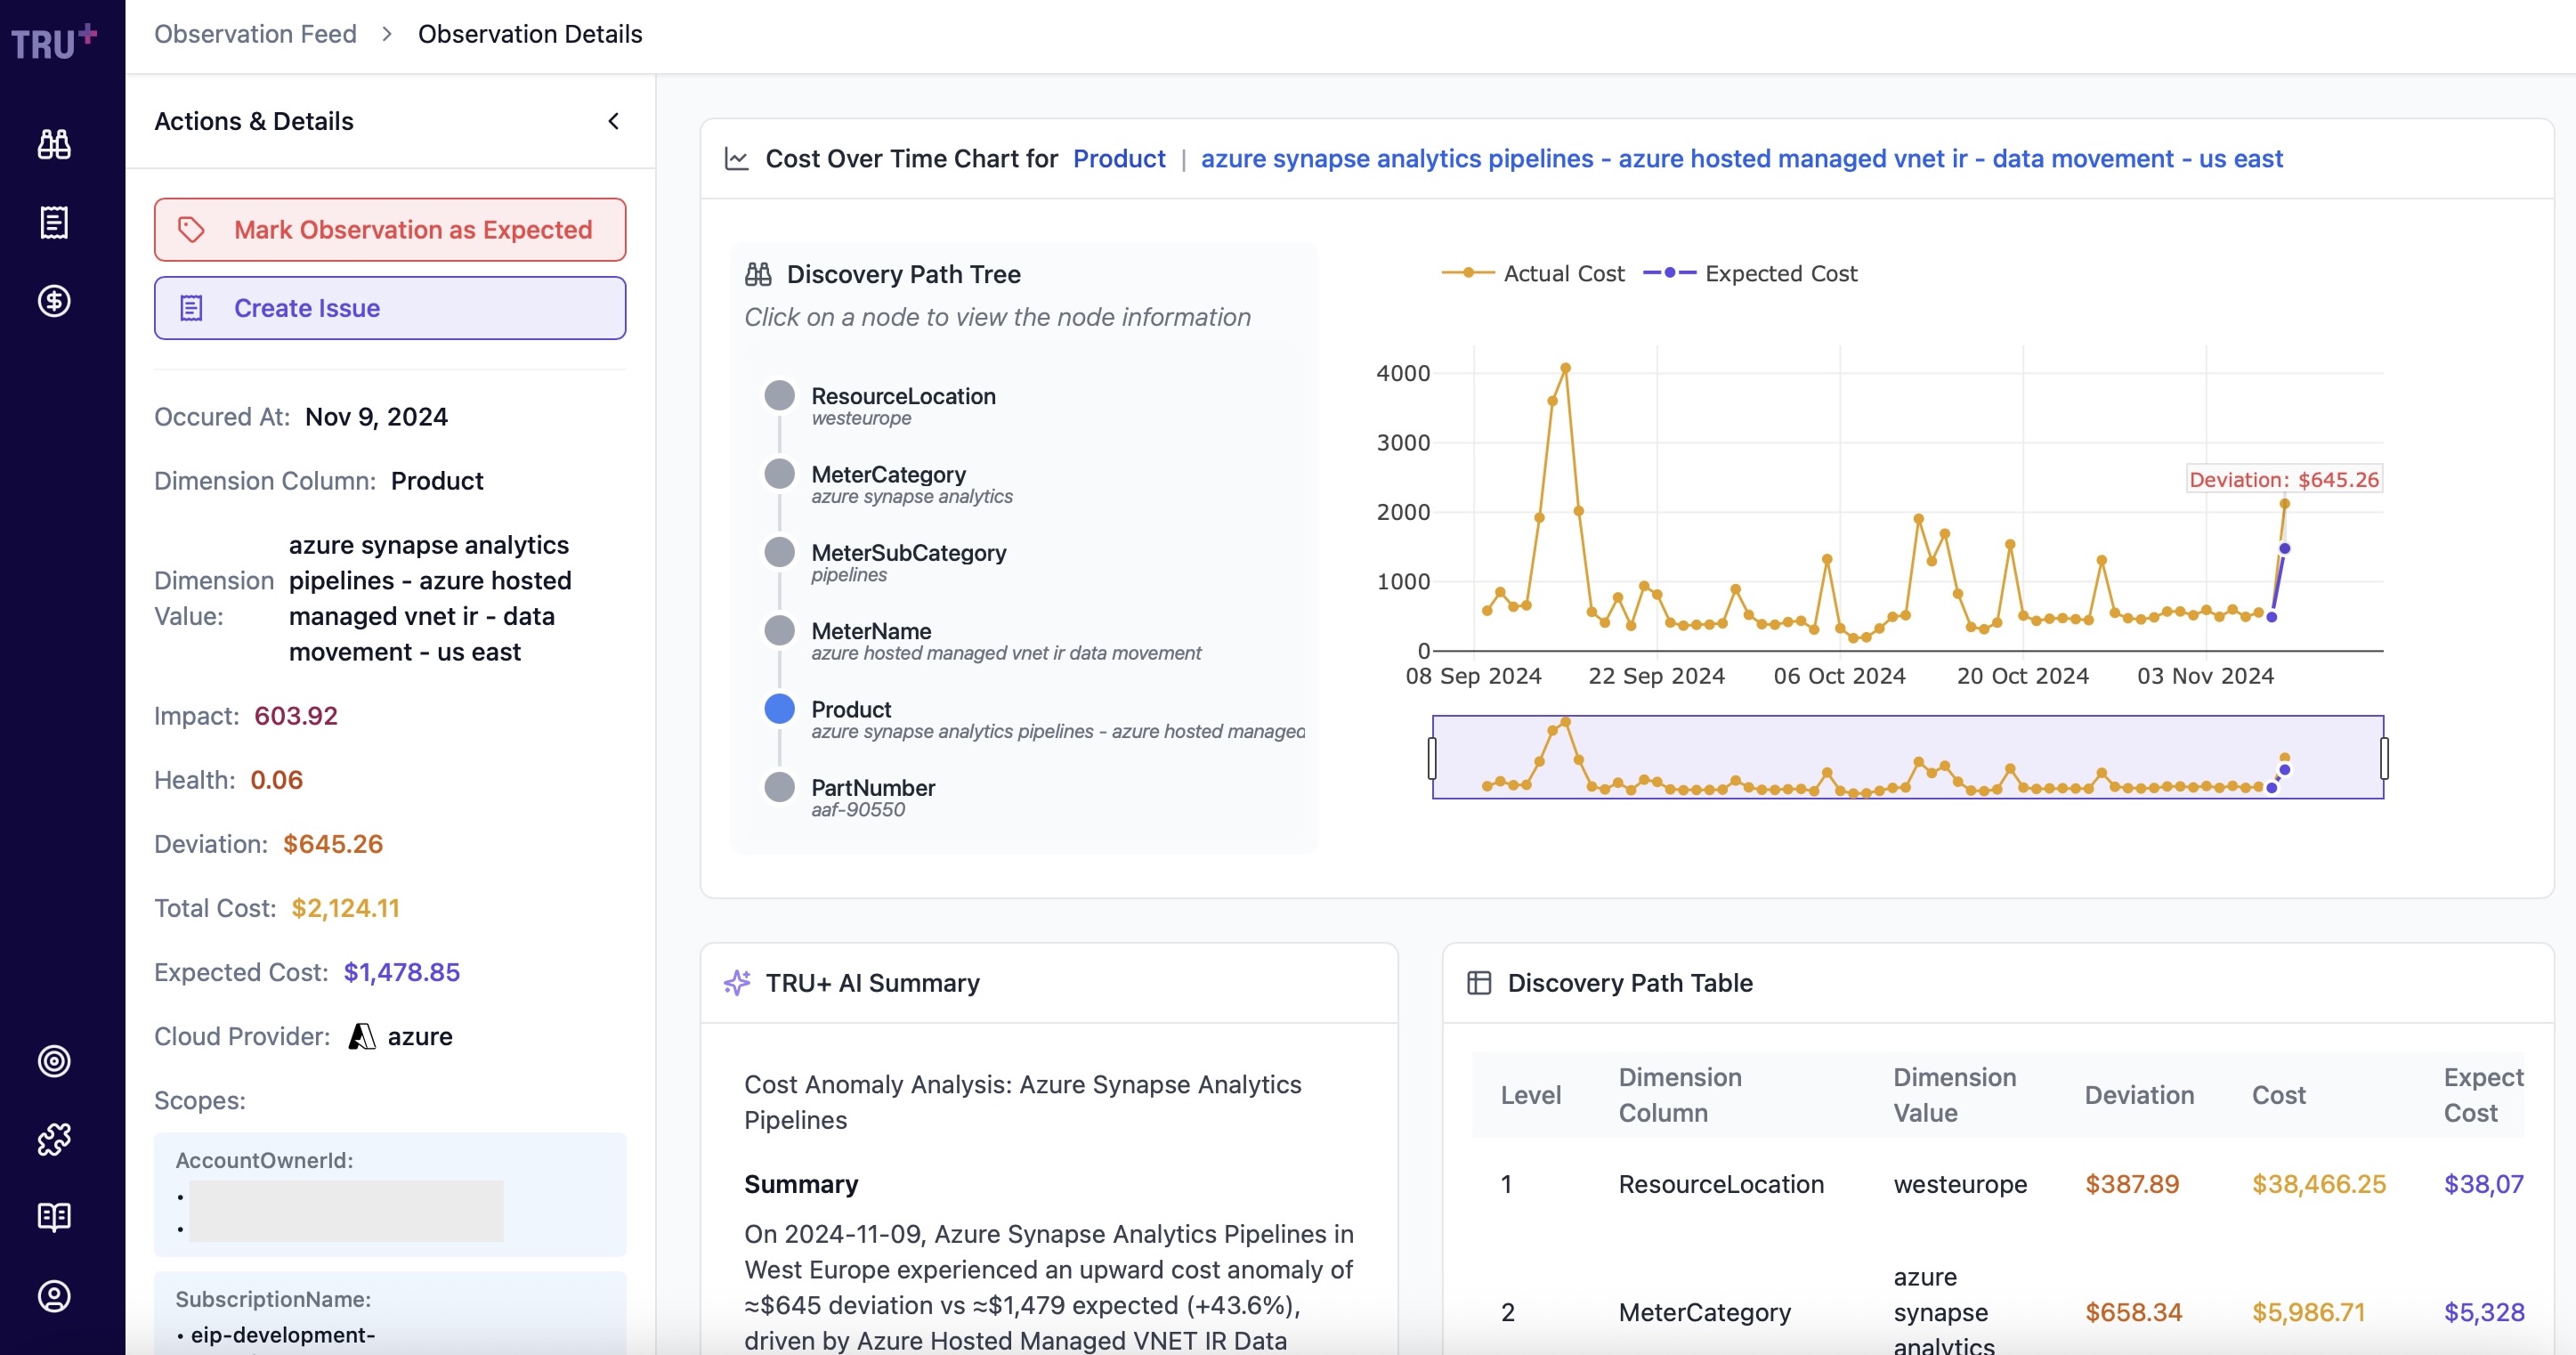
Task: Click the TRU+ logo
Action: tap(54, 42)
